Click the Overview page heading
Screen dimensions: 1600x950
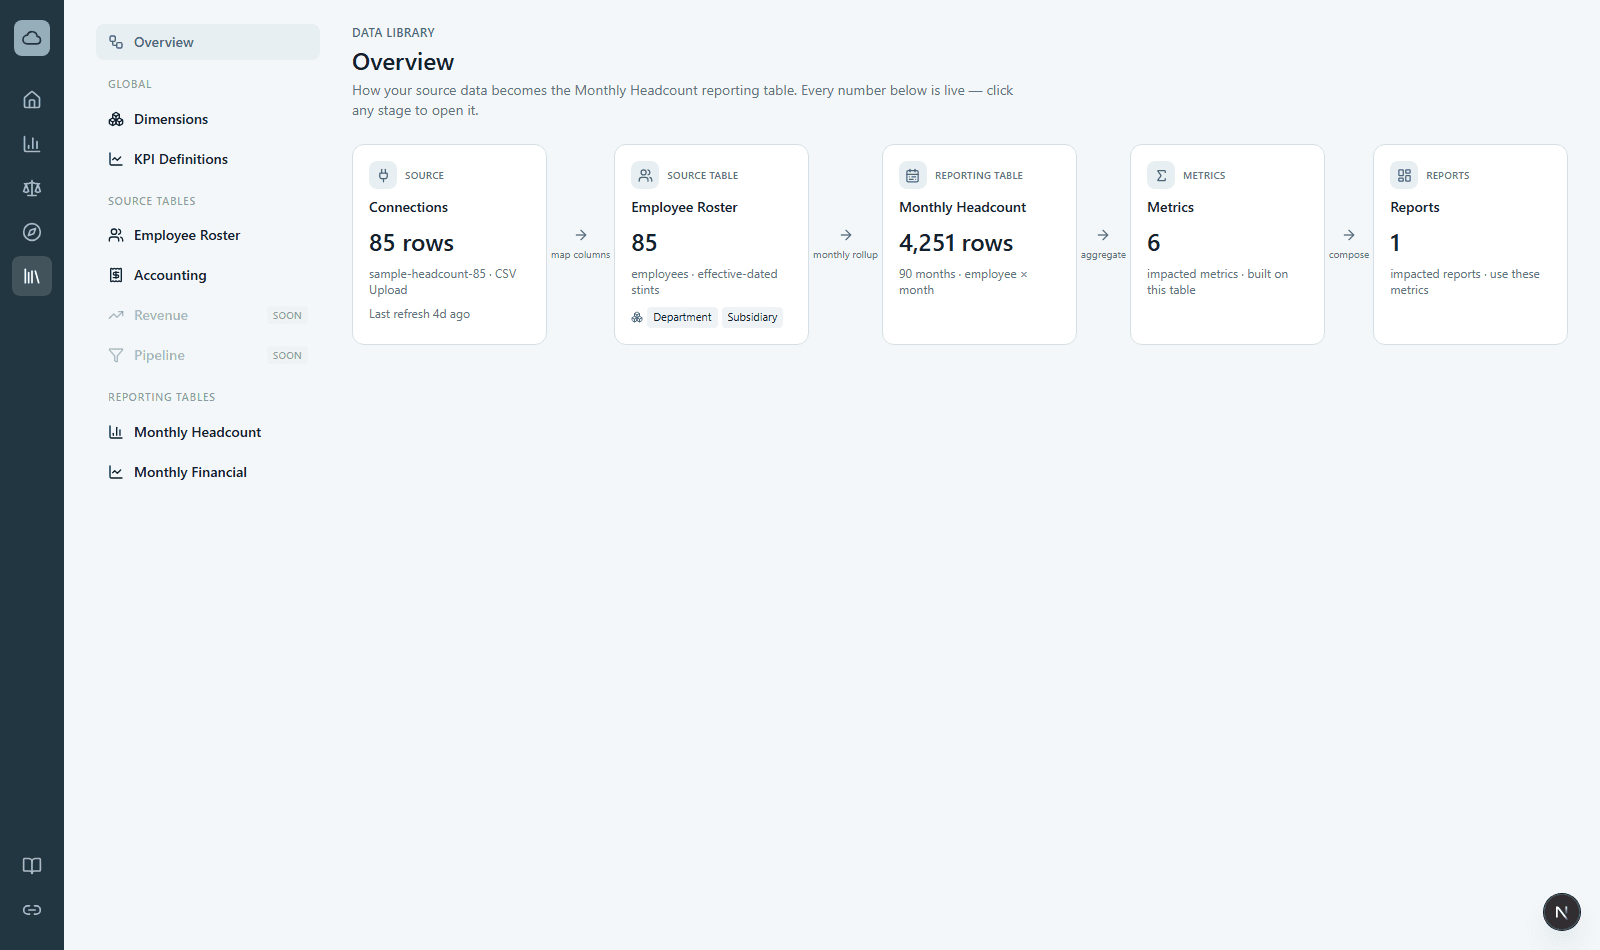point(403,62)
